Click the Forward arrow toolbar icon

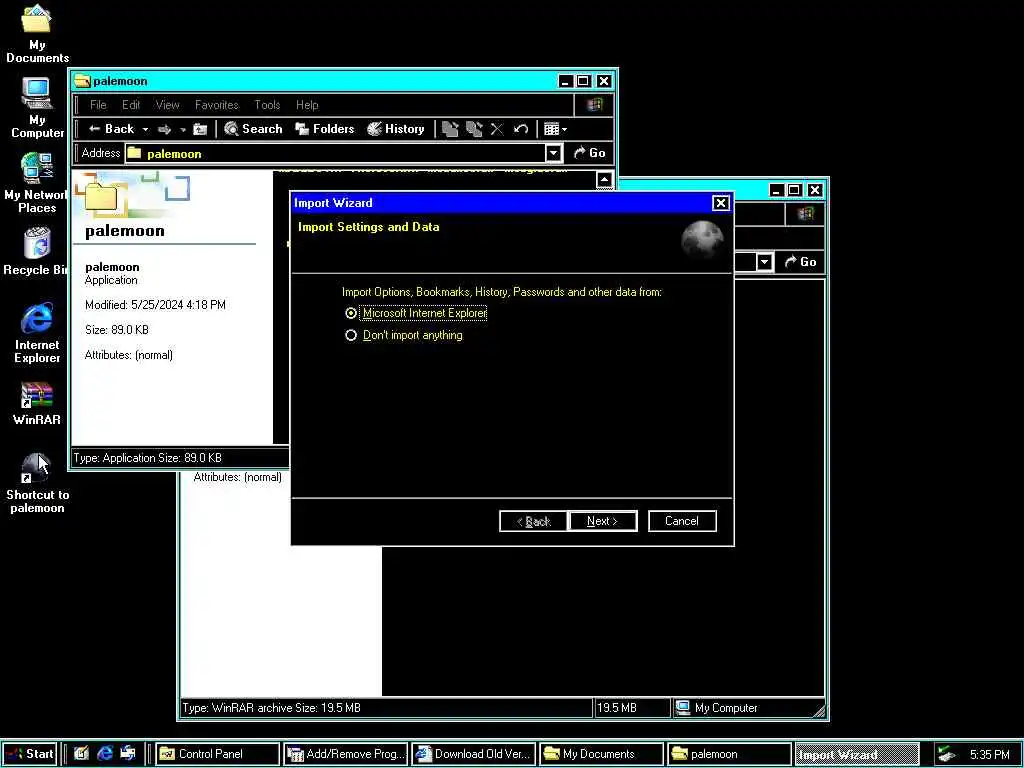coord(165,129)
